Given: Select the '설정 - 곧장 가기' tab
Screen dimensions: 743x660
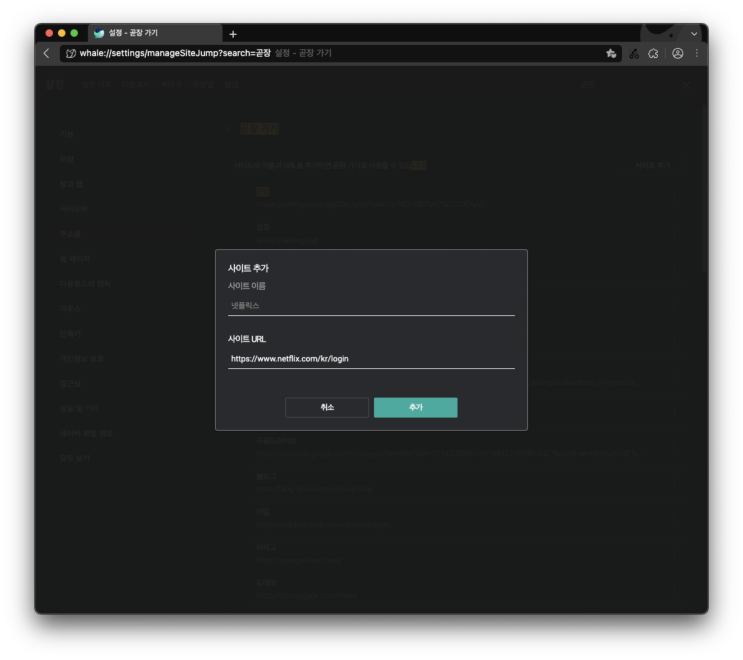Looking at the screenshot, I should click(155, 33).
